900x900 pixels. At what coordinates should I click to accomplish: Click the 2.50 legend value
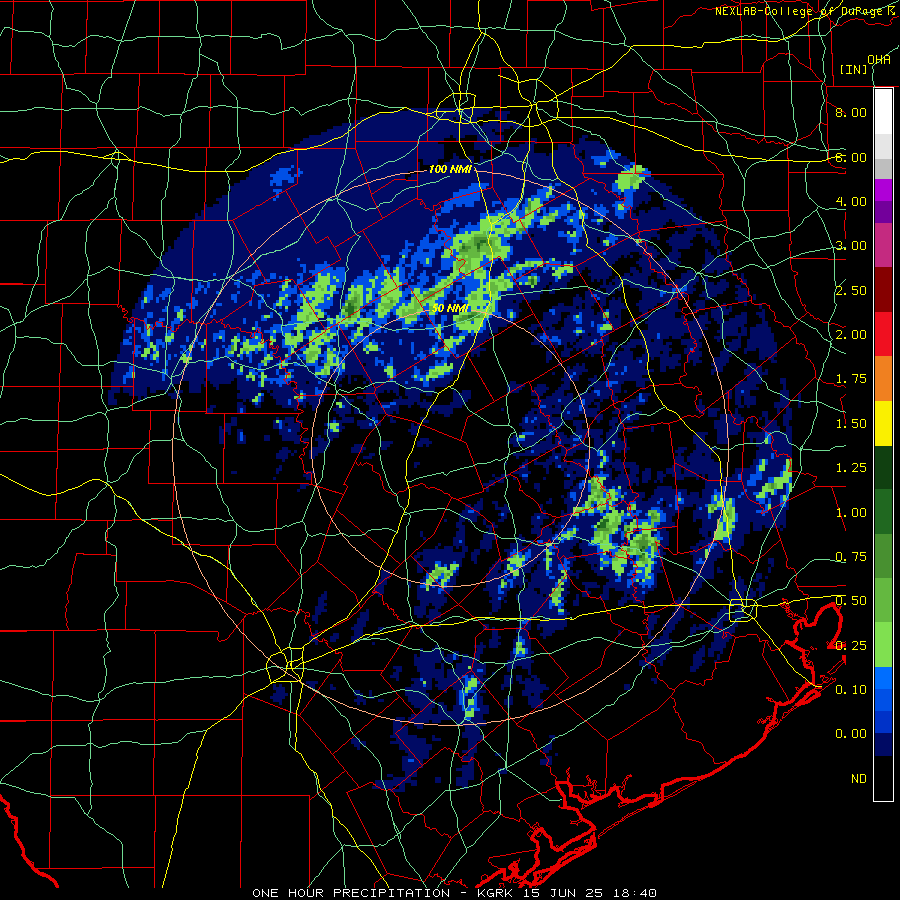click(x=851, y=290)
